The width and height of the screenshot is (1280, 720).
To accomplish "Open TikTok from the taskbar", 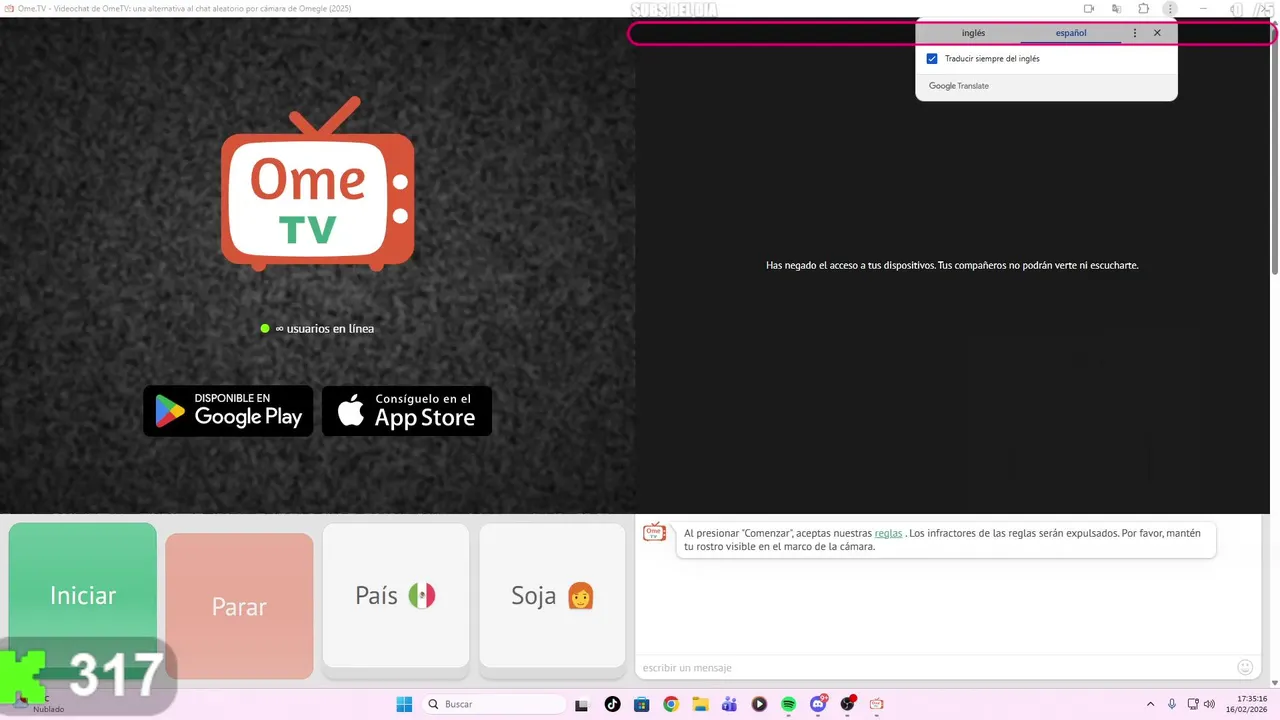I will pyautogui.click(x=613, y=704).
